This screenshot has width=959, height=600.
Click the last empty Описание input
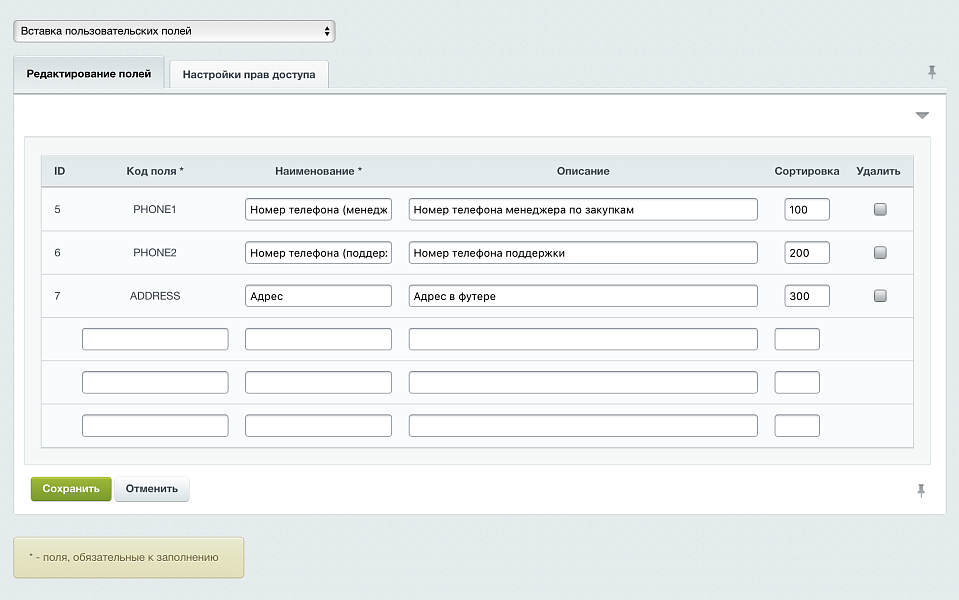583,426
